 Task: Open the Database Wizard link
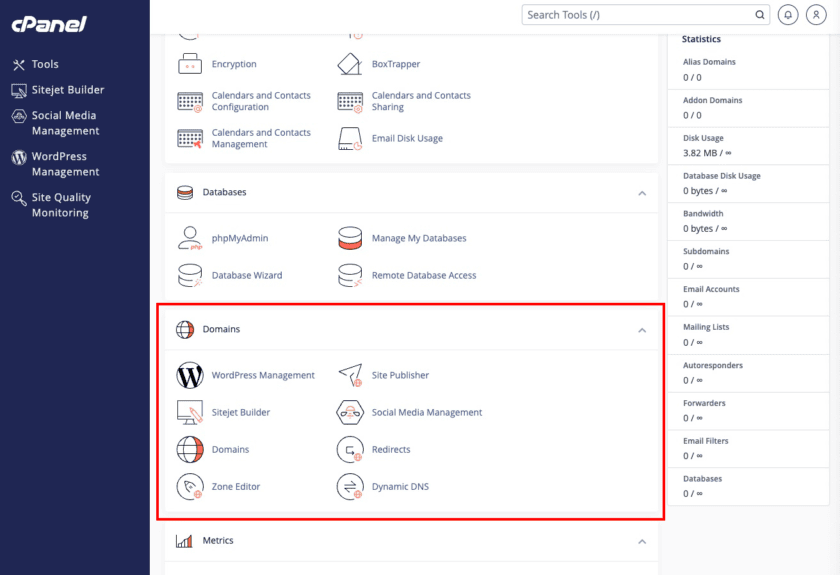pyautogui.click(x=247, y=275)
